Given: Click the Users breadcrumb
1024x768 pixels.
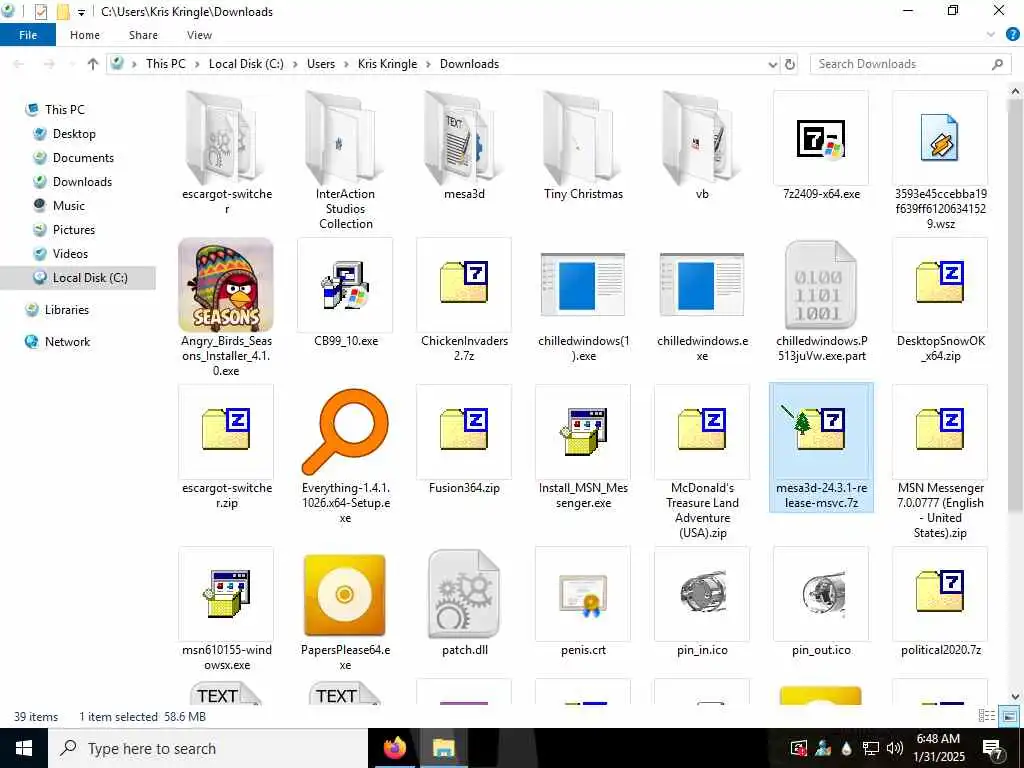Looking at the screenshot, I should [x=321, y=64].
